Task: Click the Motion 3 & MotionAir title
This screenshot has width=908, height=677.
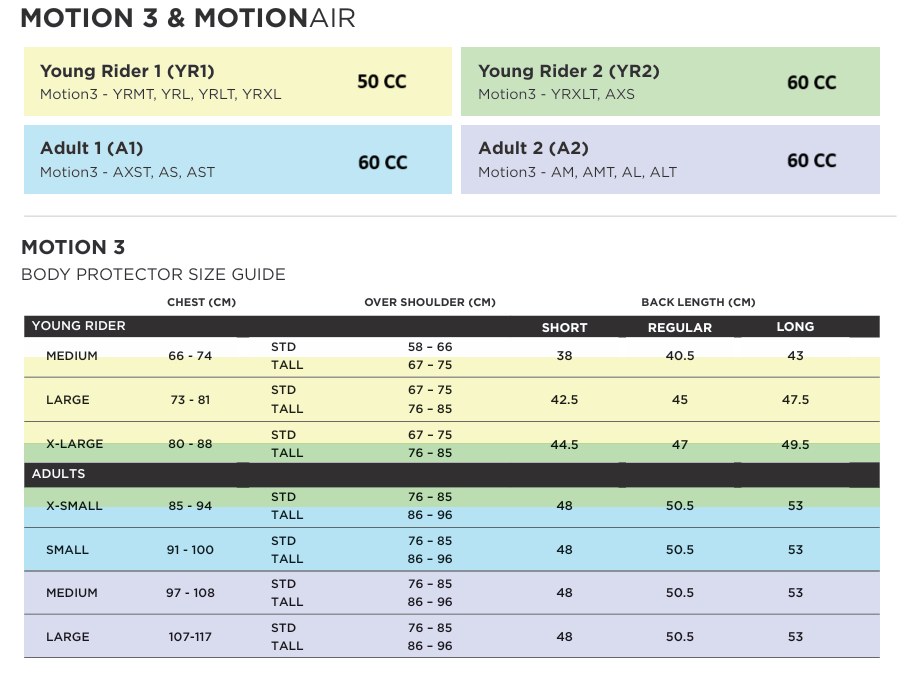Action: point(188,18)
